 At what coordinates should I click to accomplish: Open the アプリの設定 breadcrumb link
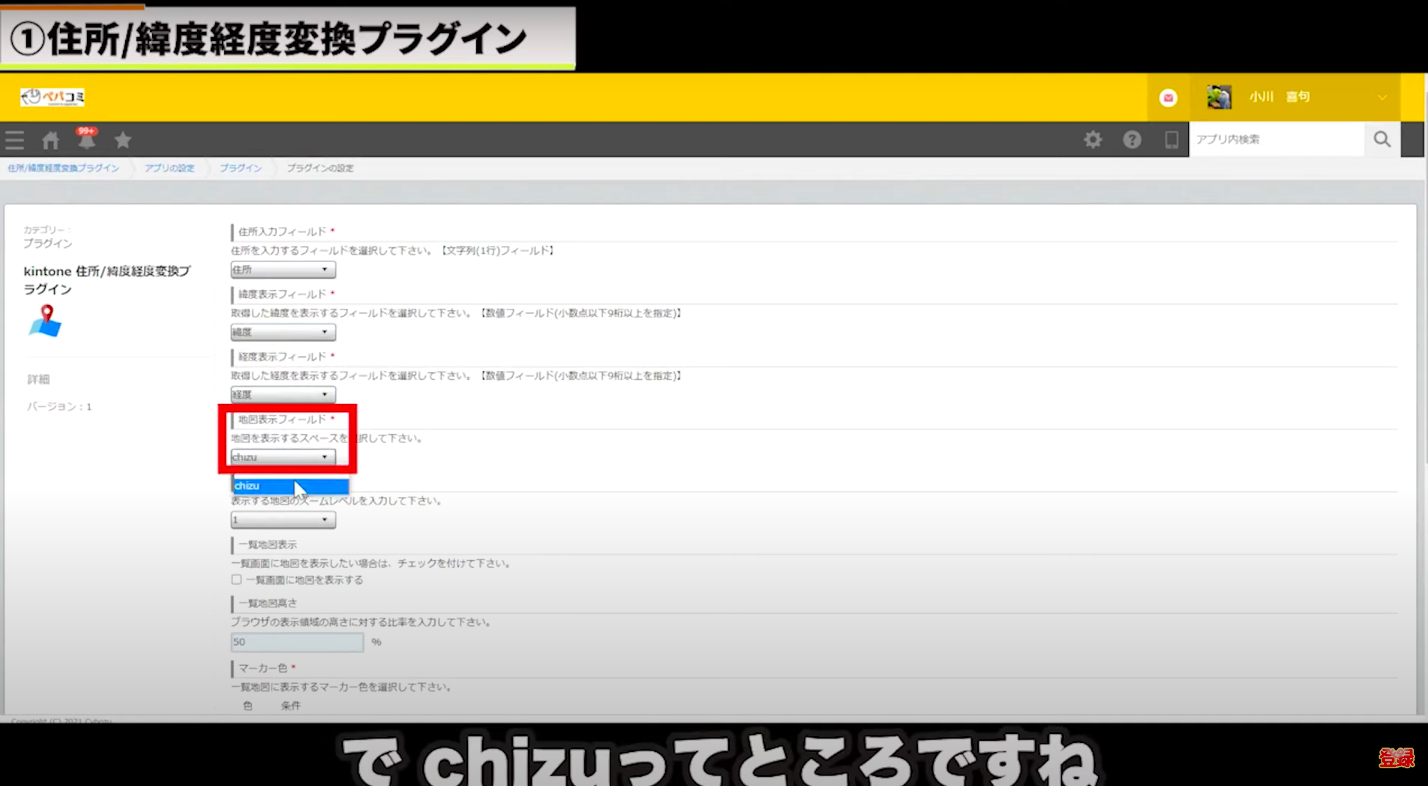(169, 168)
